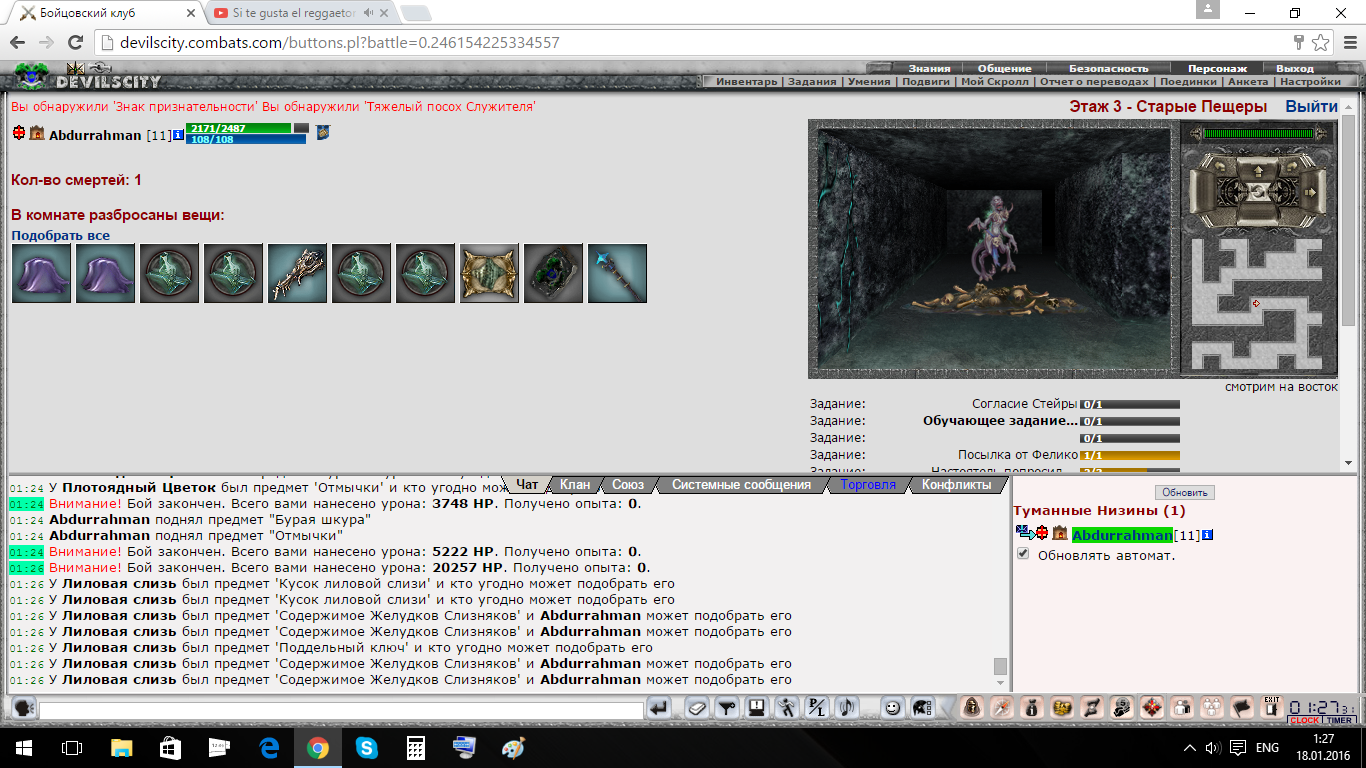Open Skype from the taskbar
1366x768 pixels.
(x=365, y=747)
